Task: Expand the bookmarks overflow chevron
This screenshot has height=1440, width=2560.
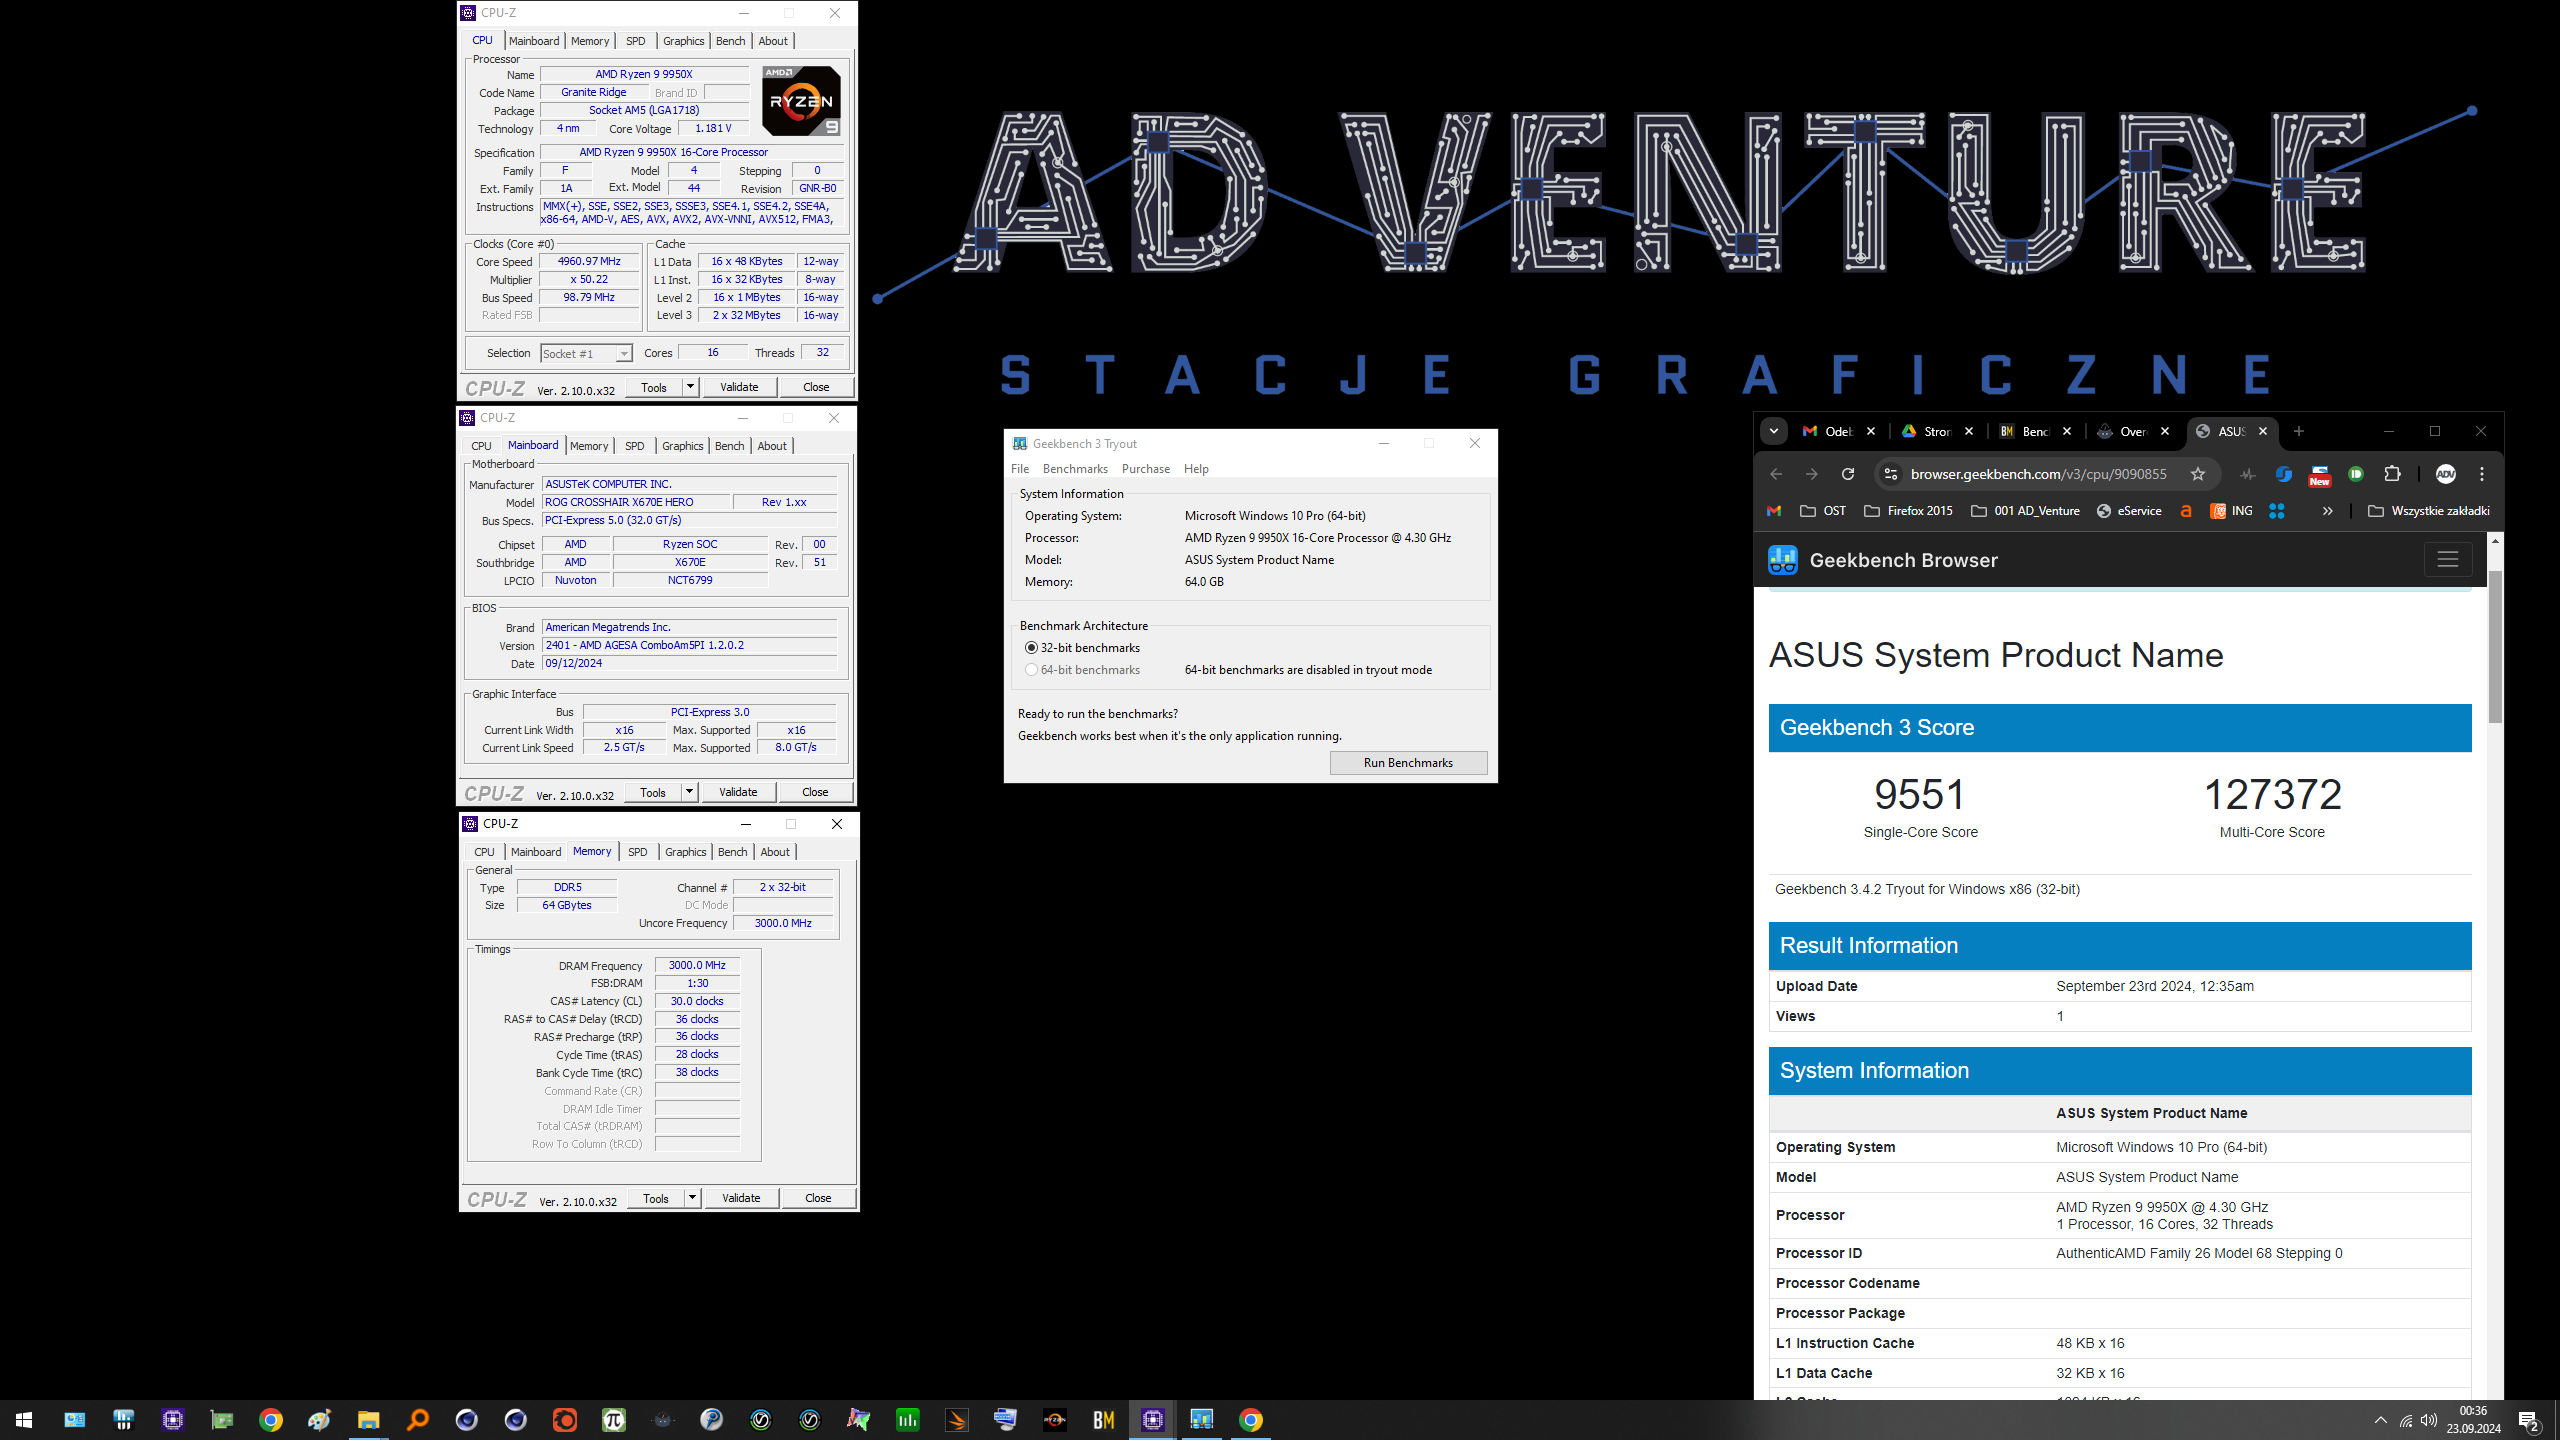Action: [2327, 511]
